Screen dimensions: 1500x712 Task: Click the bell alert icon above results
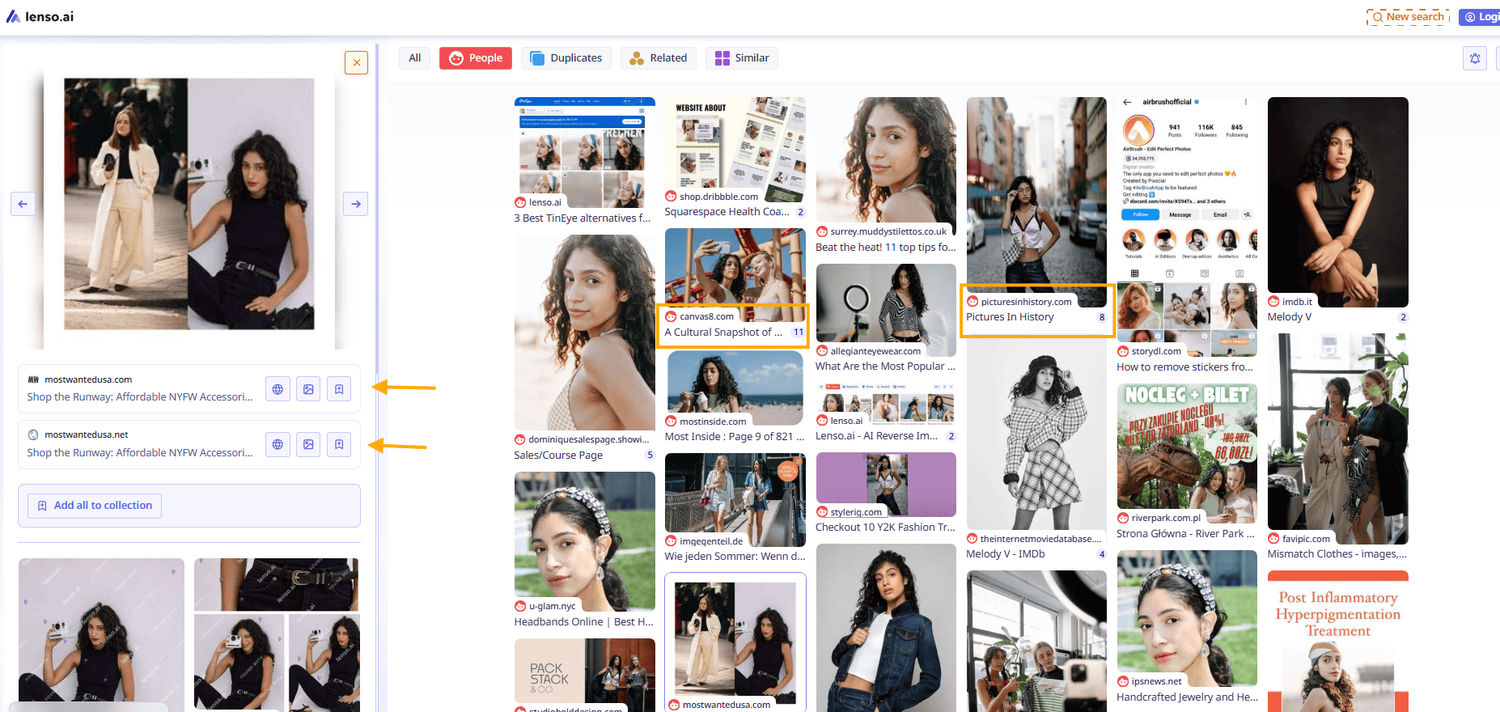coord(1474,58)
